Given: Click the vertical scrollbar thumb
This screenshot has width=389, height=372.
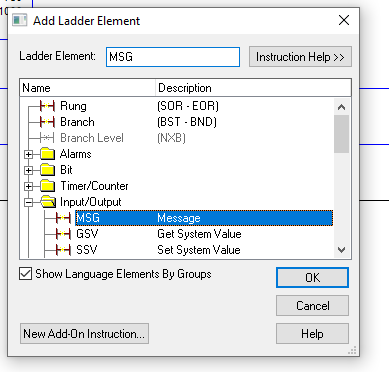Looking at the screenshot, I should (x=341, y=134).
